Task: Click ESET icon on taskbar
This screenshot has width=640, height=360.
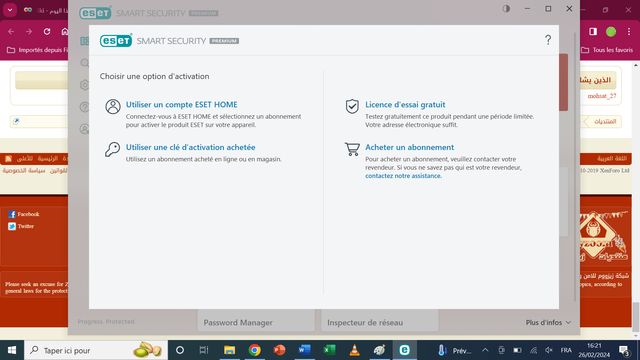Action: pyautogui.click(x=404, y=350)
